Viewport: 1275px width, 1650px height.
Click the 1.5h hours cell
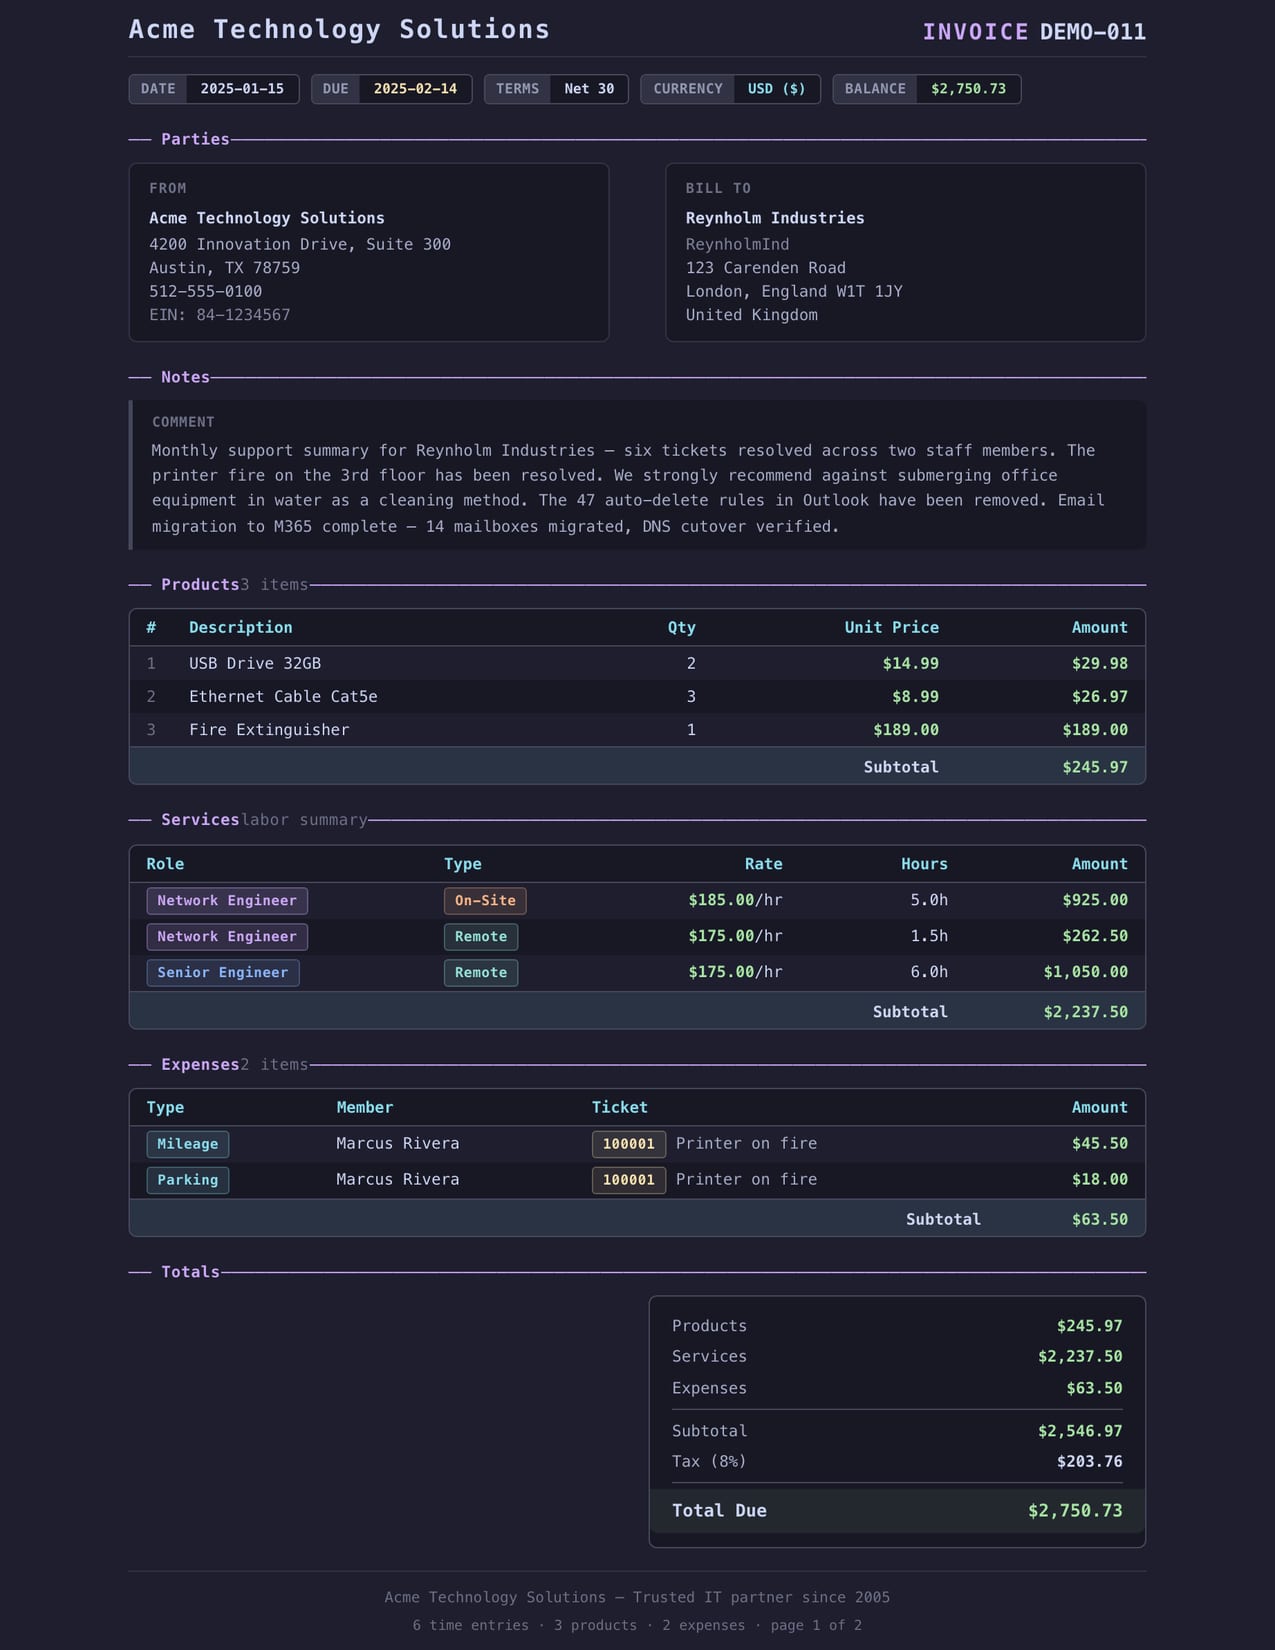(929, 936)
